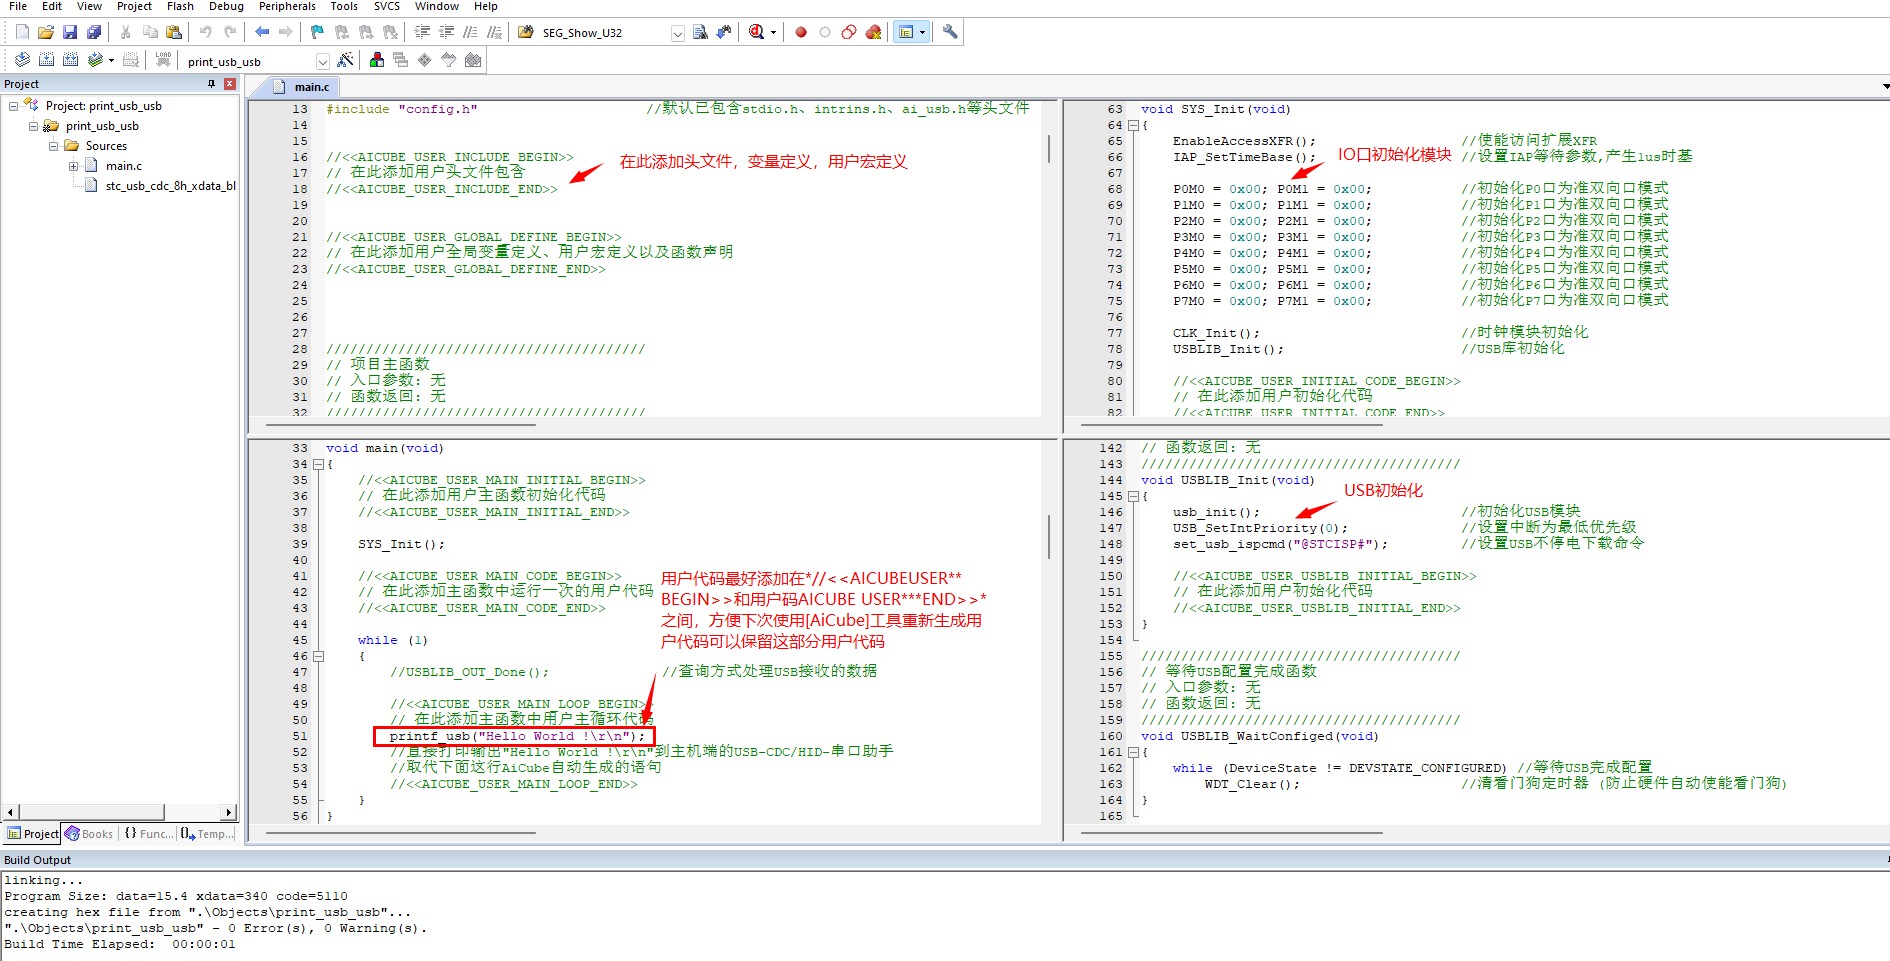Screen dimensions: 1890x961
Task: Open the Peripherals menu
Action: 287,6
